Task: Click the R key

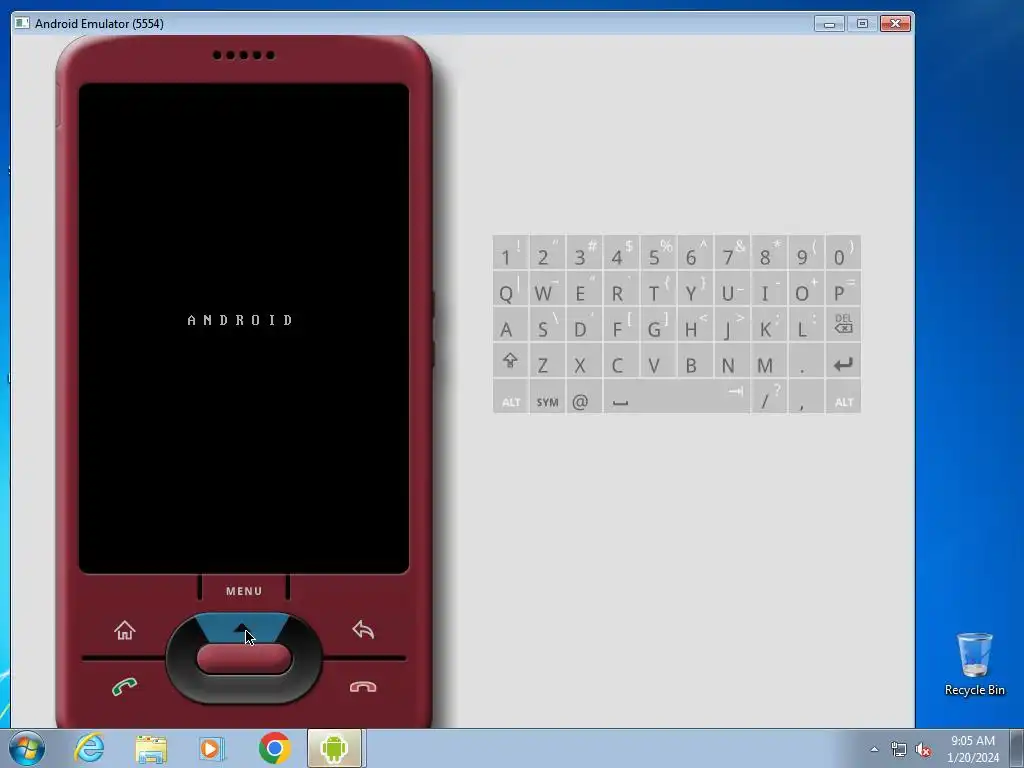Action: tap(621, 289)
